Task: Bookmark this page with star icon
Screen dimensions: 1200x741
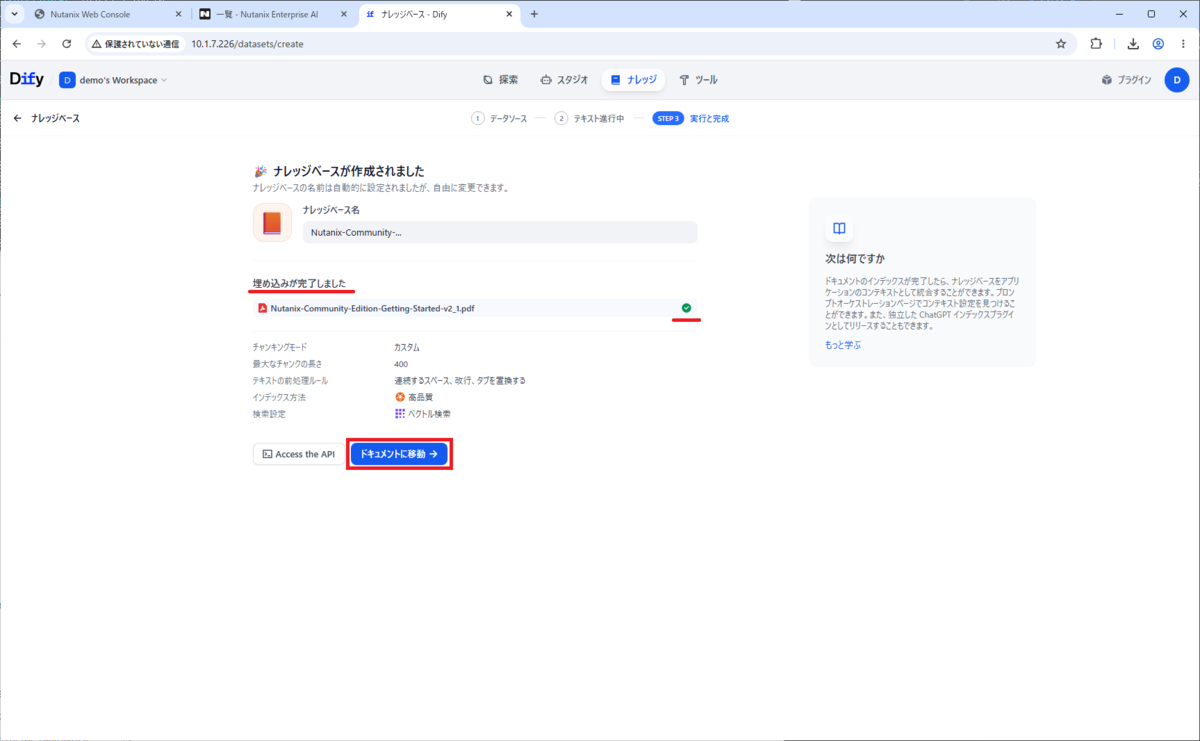Action: (x=1061, y=44)
